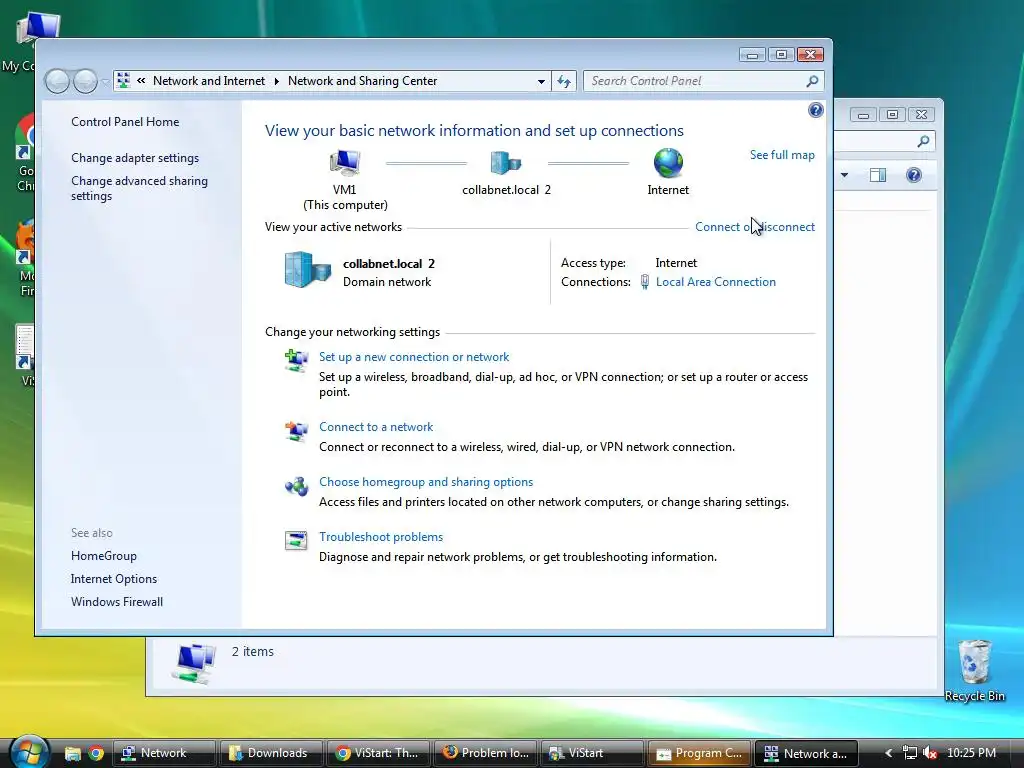
Task: Click the network tray icon
Action: (910, 753)
